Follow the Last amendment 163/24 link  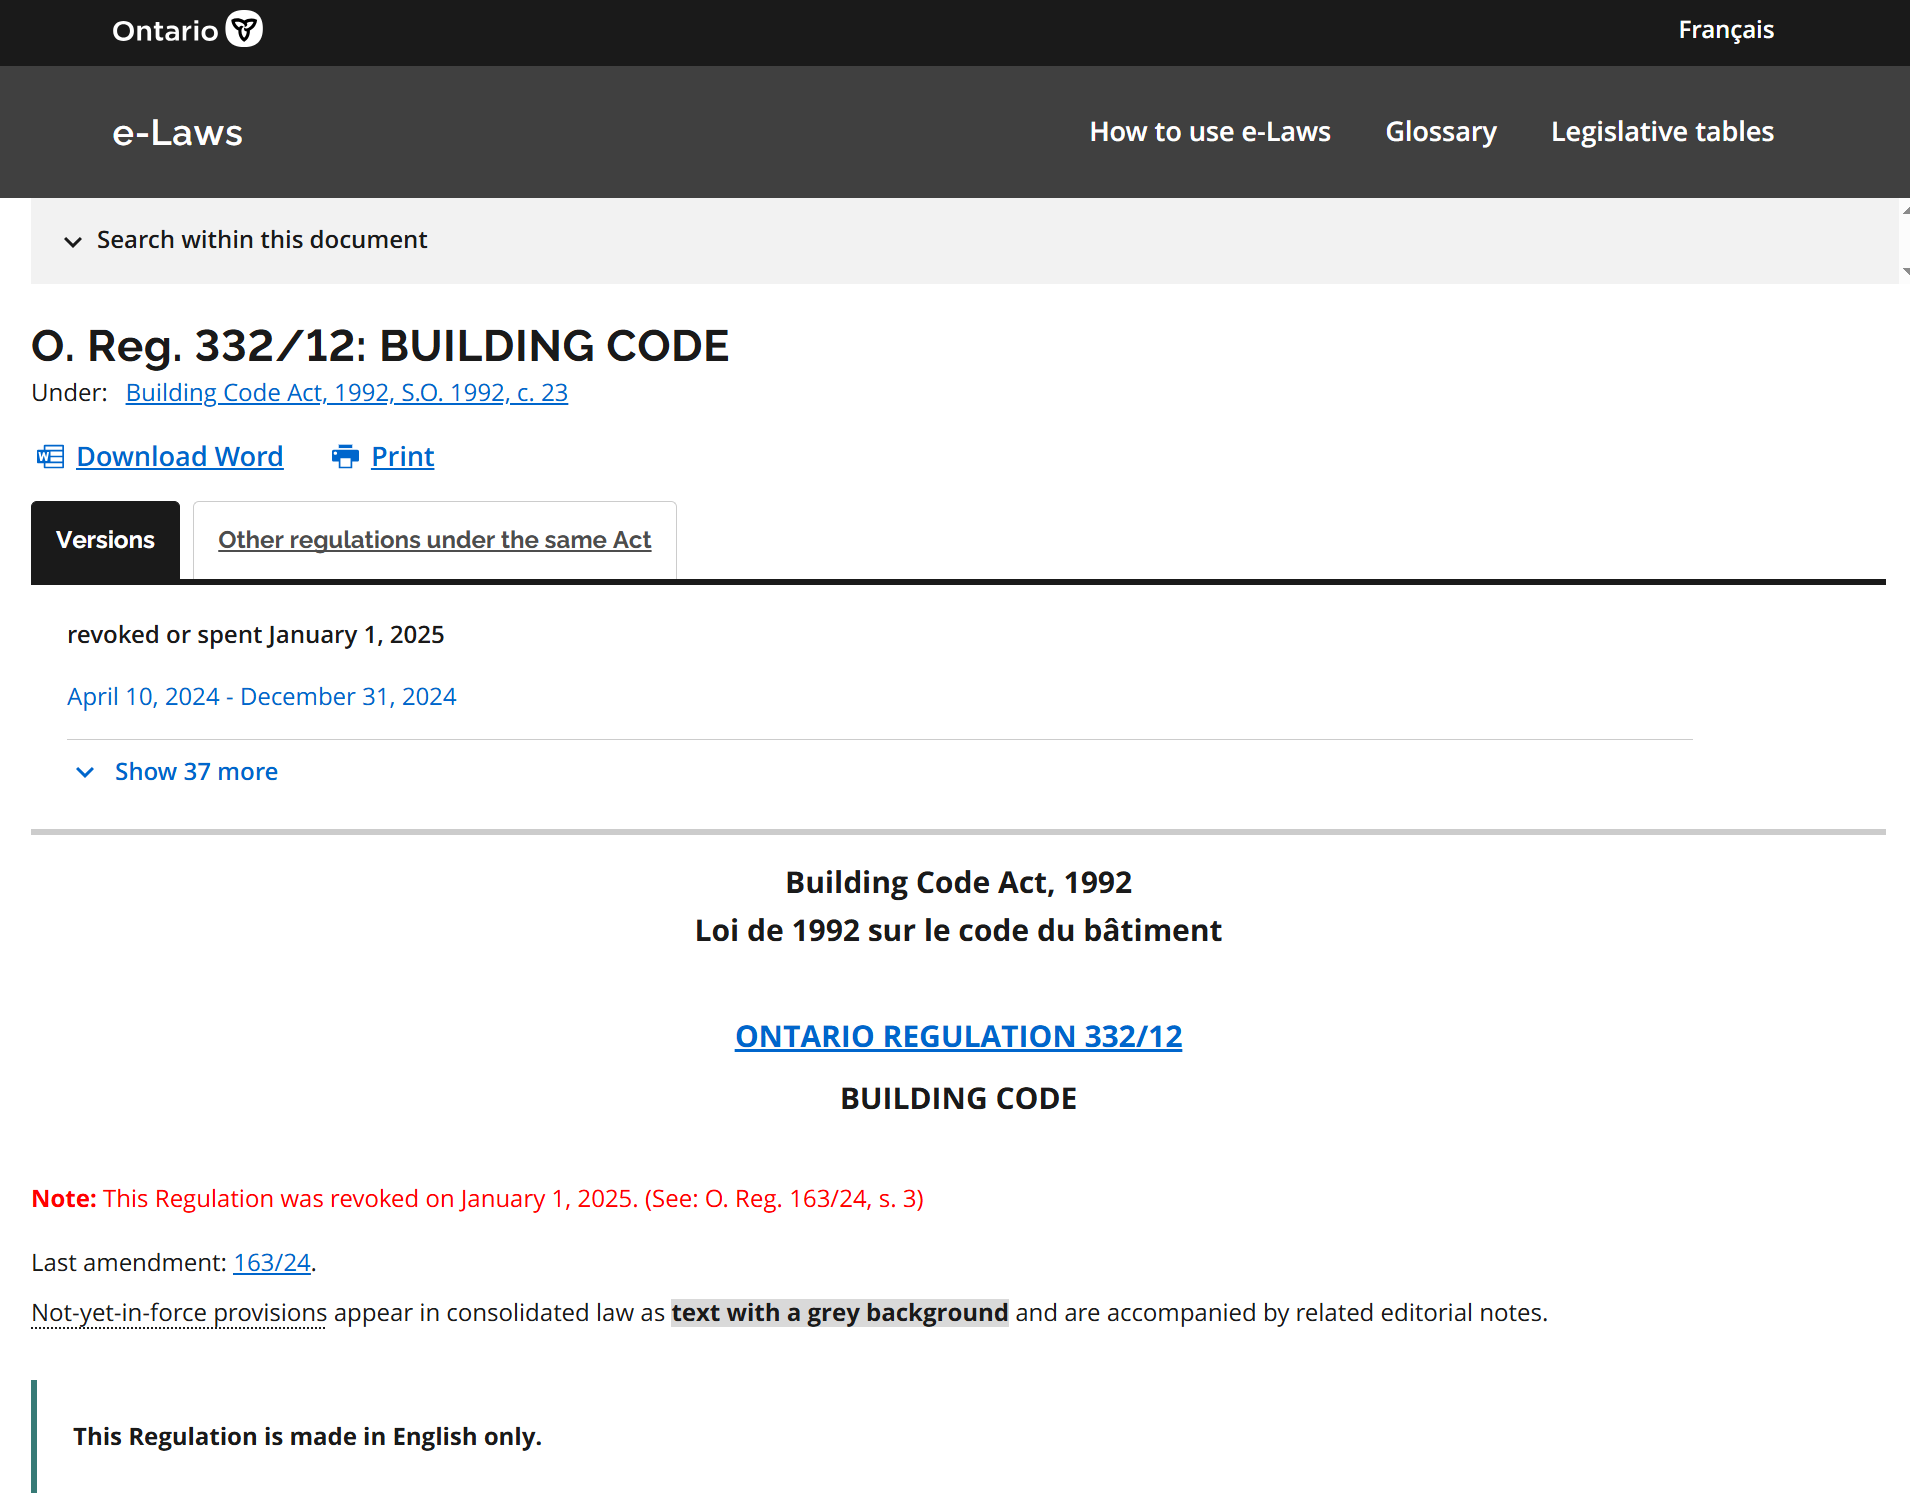click(x=271, y=1263)
